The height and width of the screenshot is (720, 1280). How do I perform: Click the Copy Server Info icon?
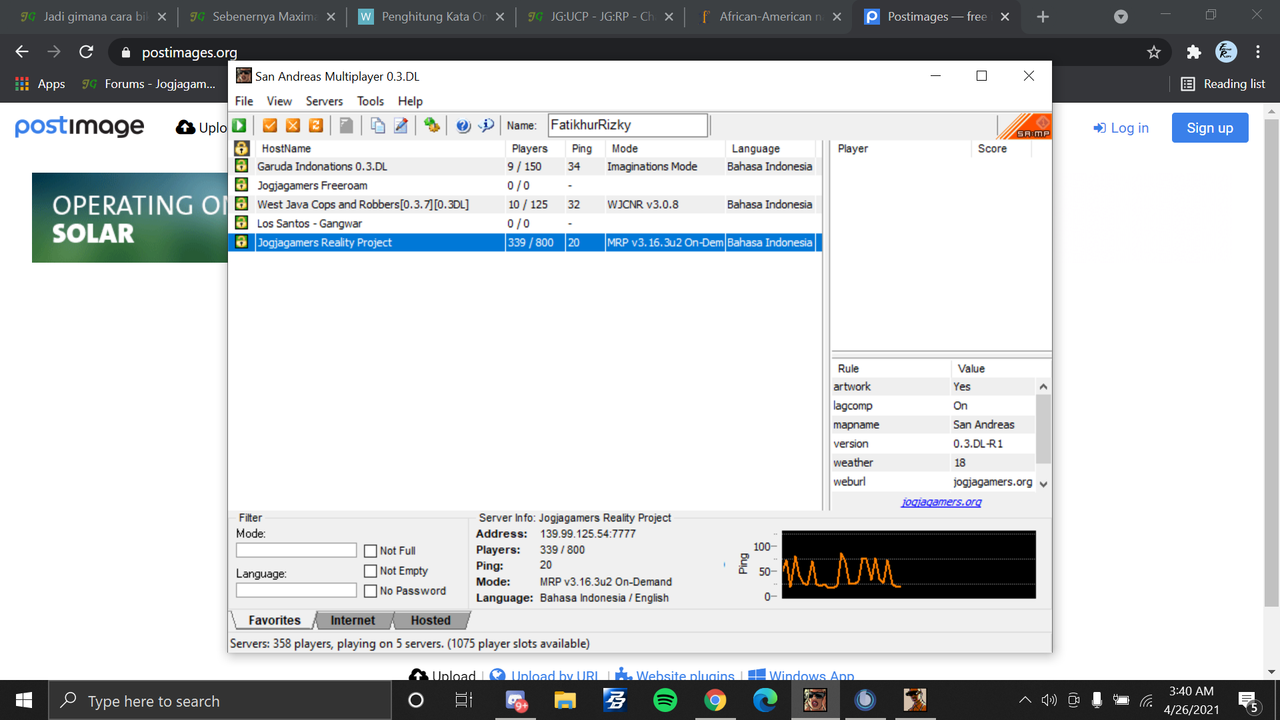pyautogui.click(x=378, y=125)
